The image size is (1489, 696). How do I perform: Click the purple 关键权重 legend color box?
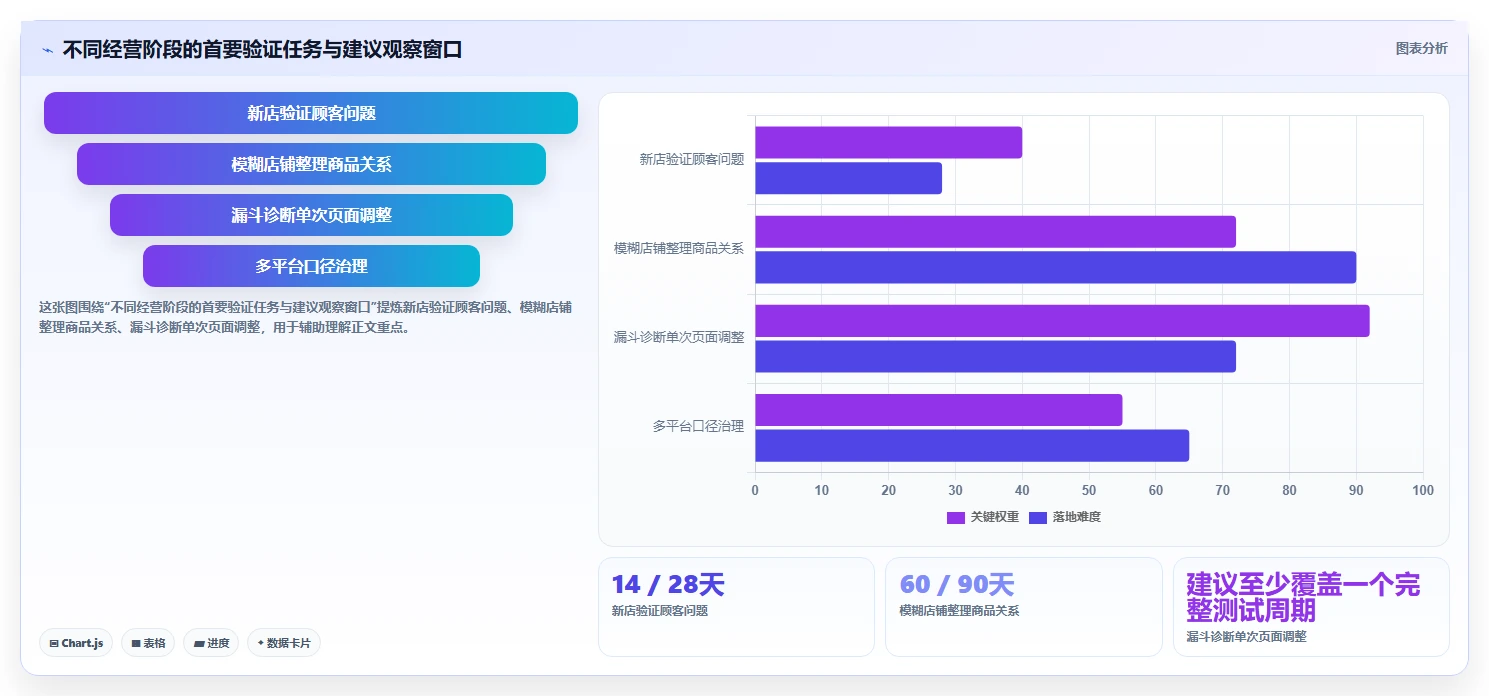pos(955,517)
